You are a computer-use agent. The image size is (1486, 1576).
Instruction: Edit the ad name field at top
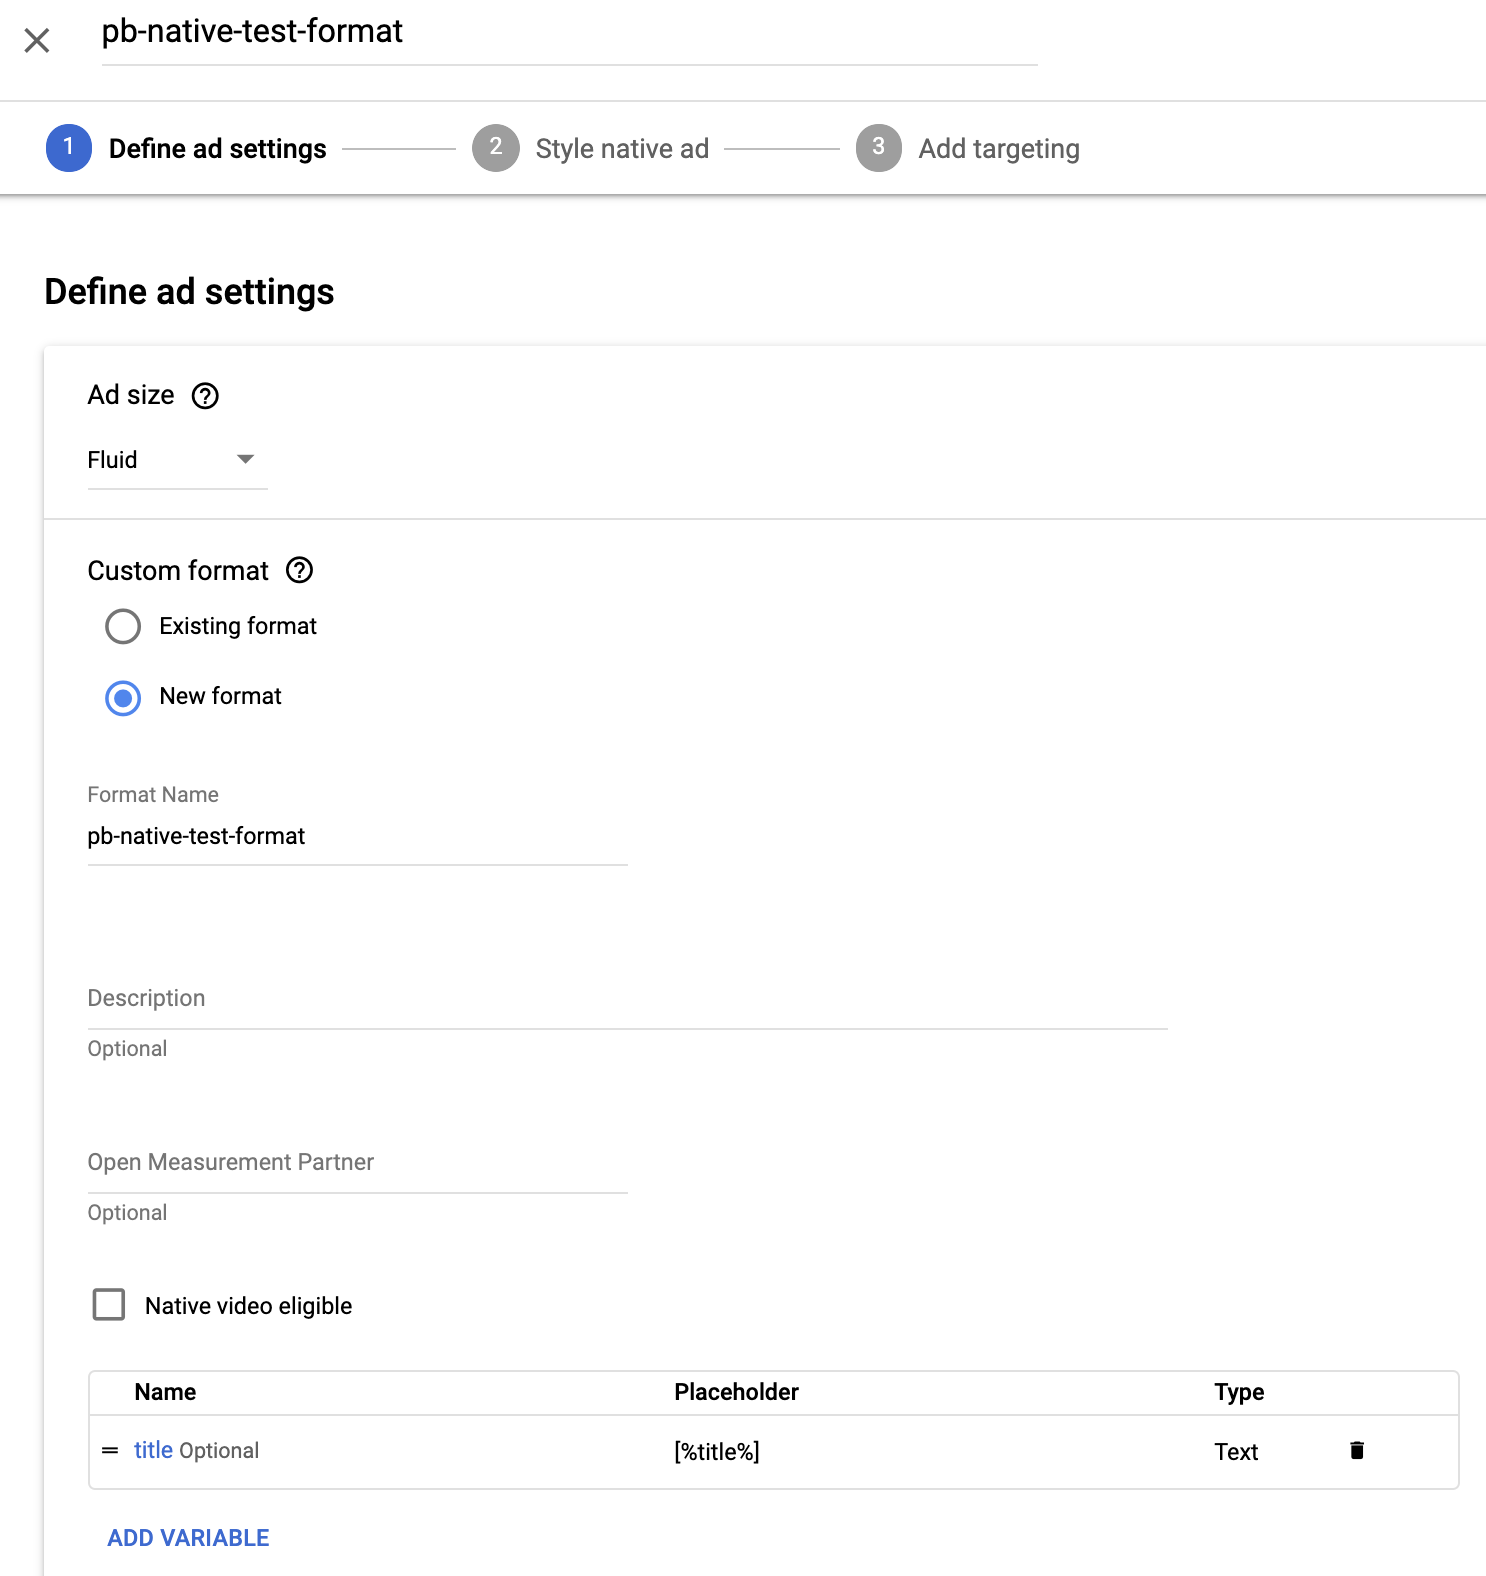(569, 33)
